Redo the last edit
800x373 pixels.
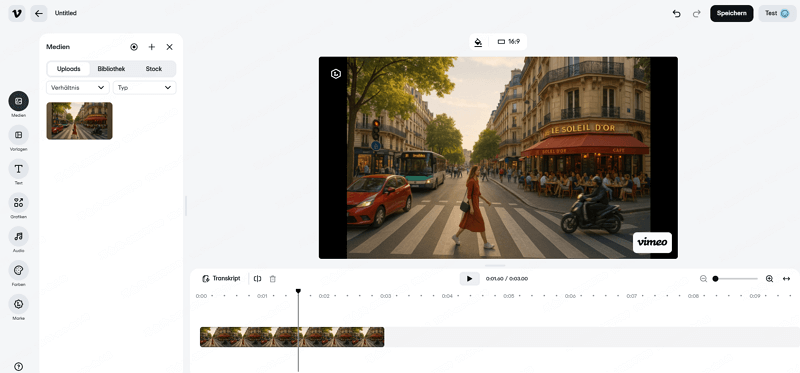click(696, 14)
